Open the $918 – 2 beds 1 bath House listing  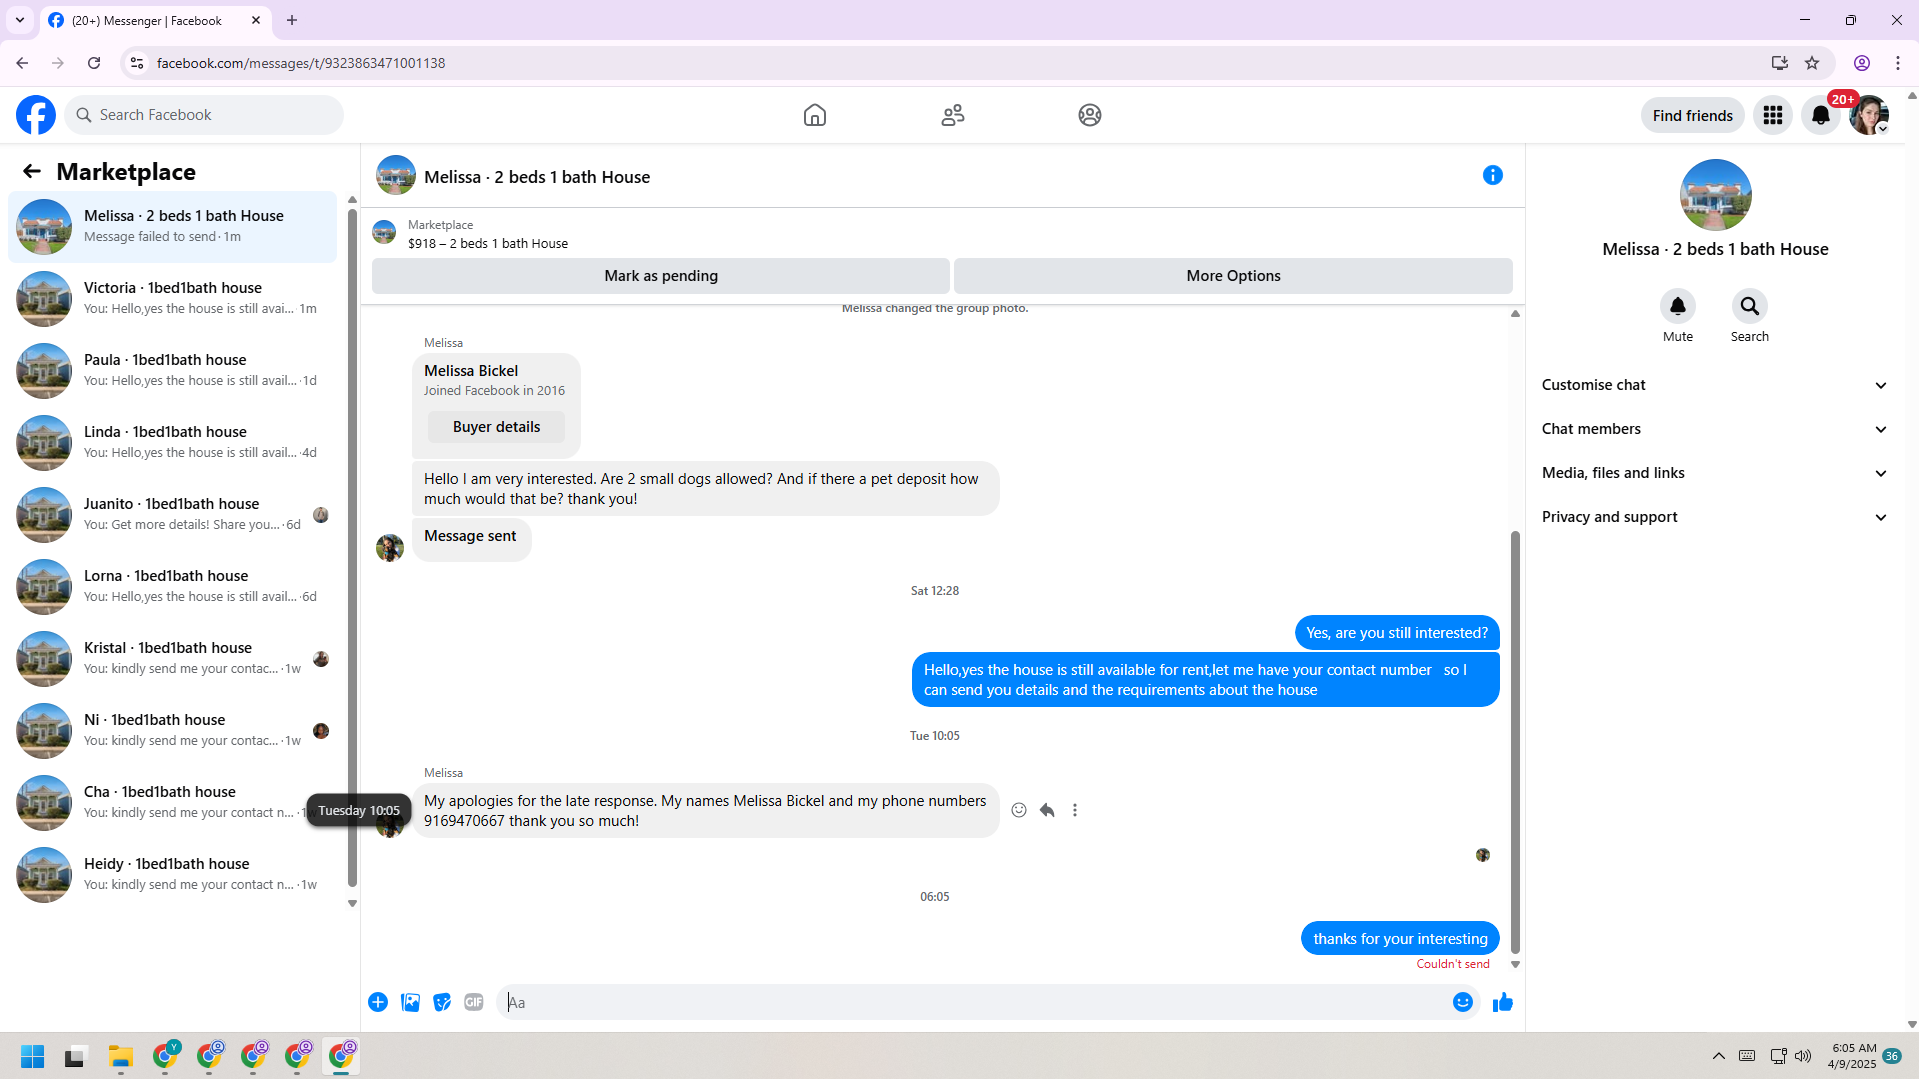click(x=488, y=243)
